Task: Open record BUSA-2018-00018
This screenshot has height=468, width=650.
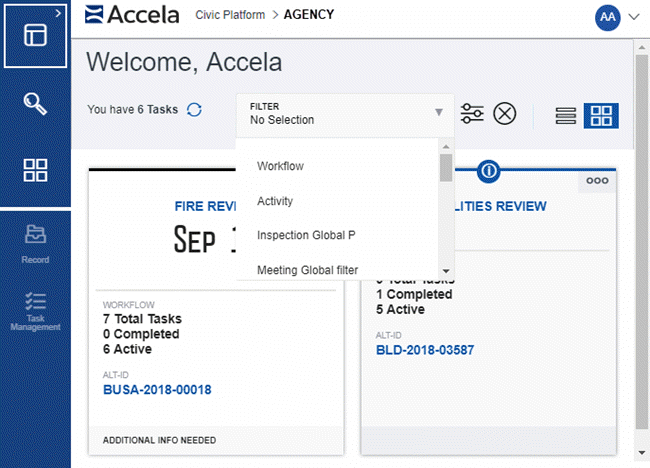Action: [157, 390]
